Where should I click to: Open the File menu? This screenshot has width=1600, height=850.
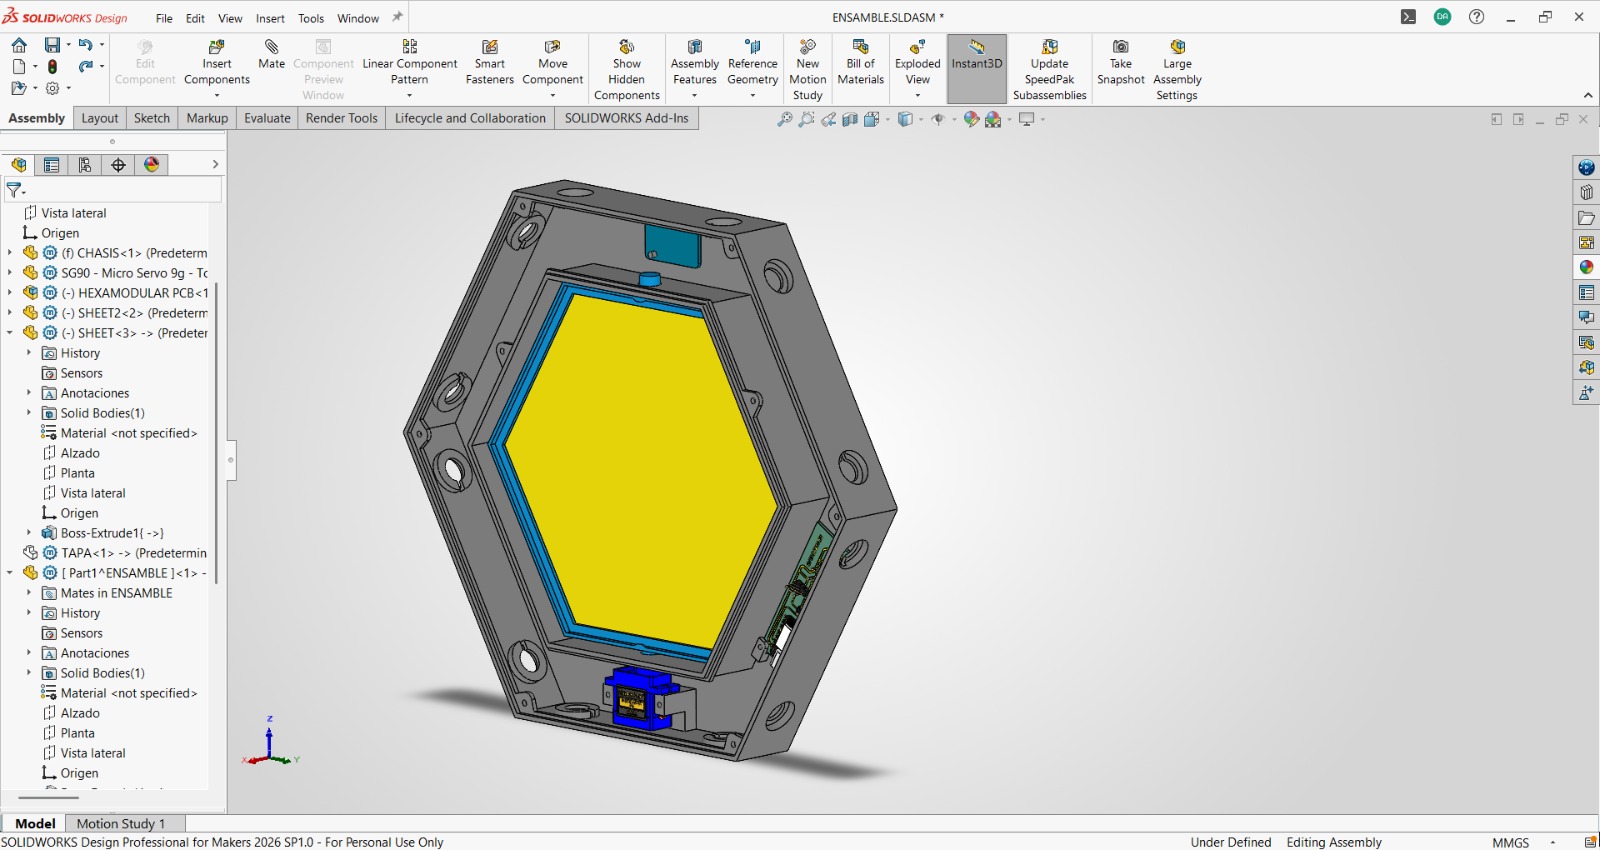pyautogui.click(x=164, y=18)
